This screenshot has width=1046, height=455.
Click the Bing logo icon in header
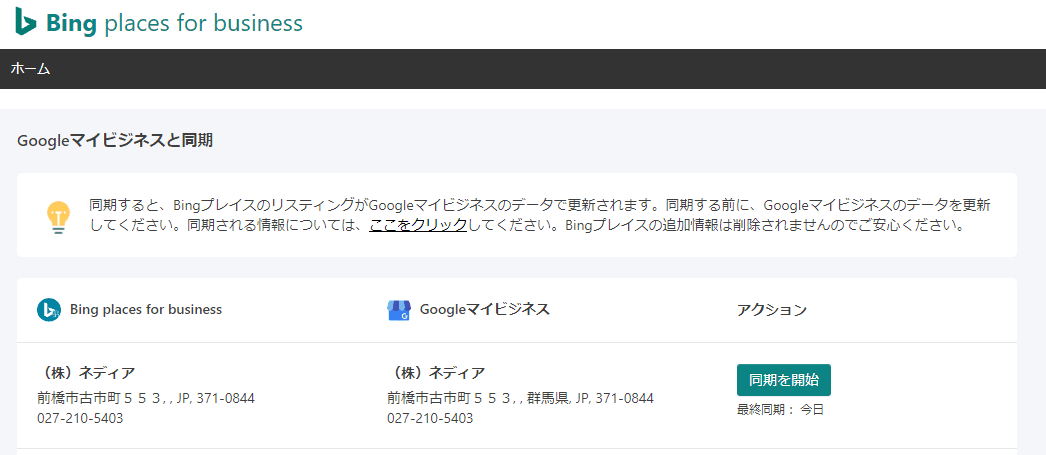(x=25, y=22)
